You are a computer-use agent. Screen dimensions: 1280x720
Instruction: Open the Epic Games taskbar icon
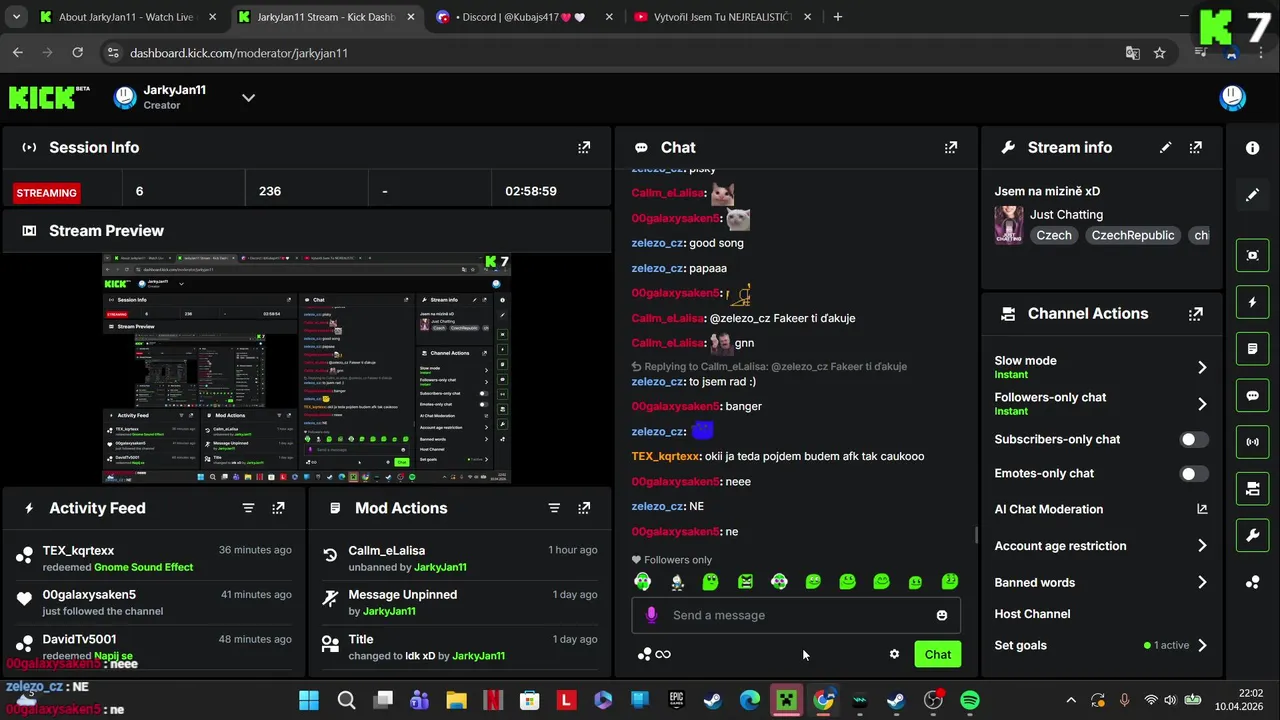click(x=677, y=700)
